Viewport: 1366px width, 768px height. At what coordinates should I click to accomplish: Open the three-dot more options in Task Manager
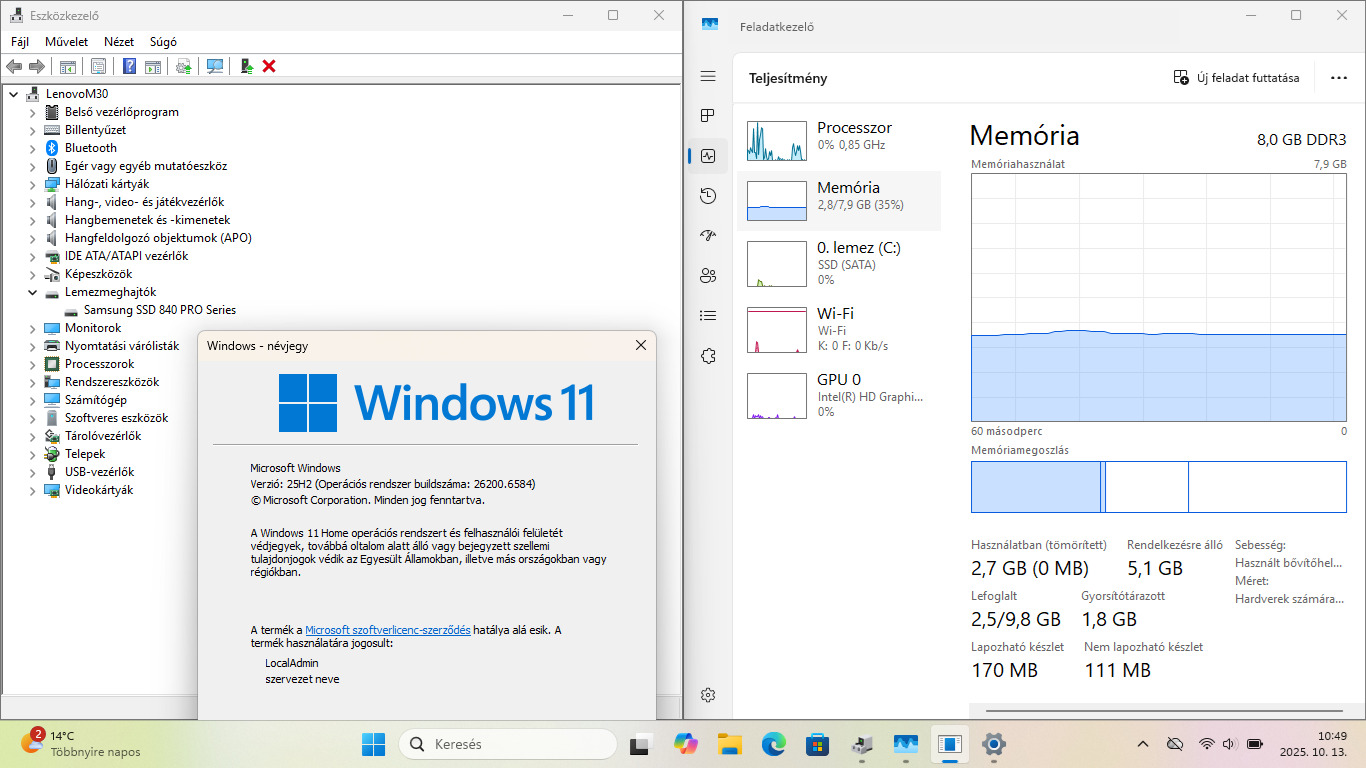point(1339,78)
